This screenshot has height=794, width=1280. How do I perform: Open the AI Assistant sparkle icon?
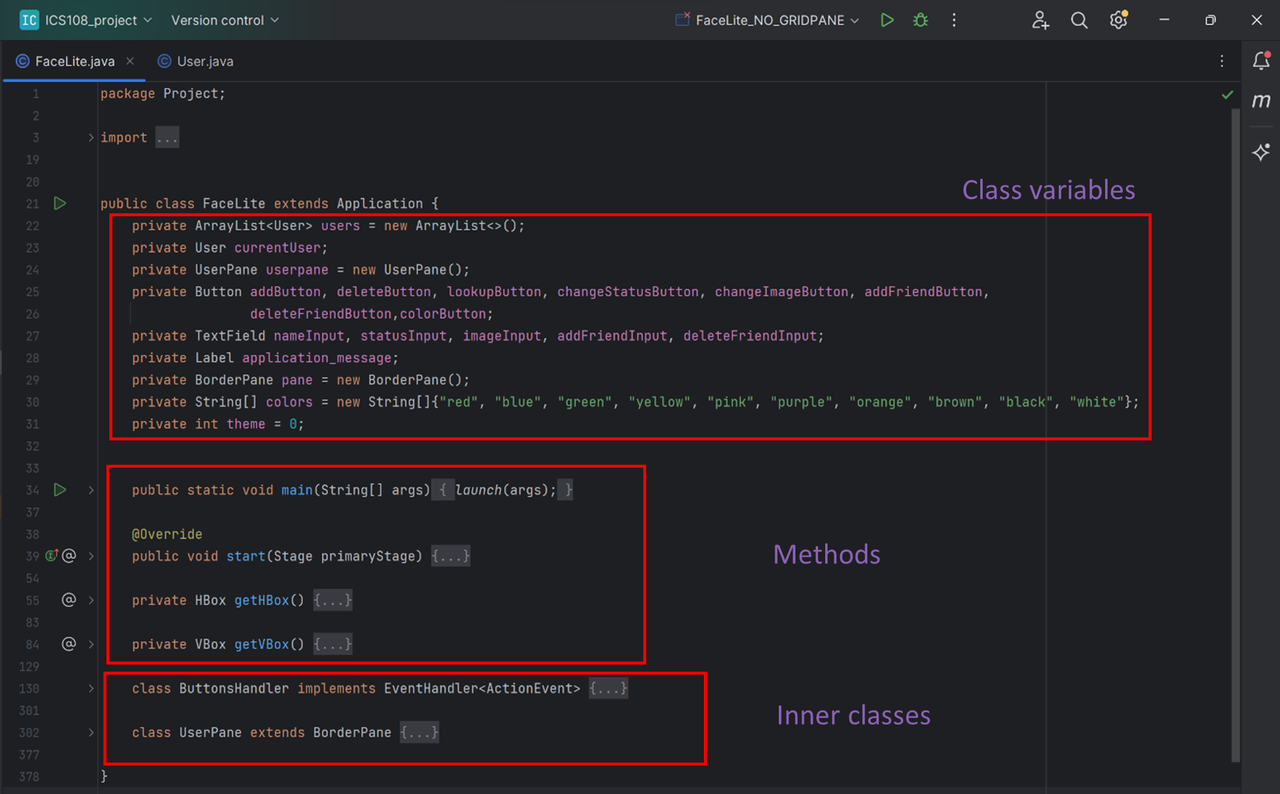[x=1261, y=152]
